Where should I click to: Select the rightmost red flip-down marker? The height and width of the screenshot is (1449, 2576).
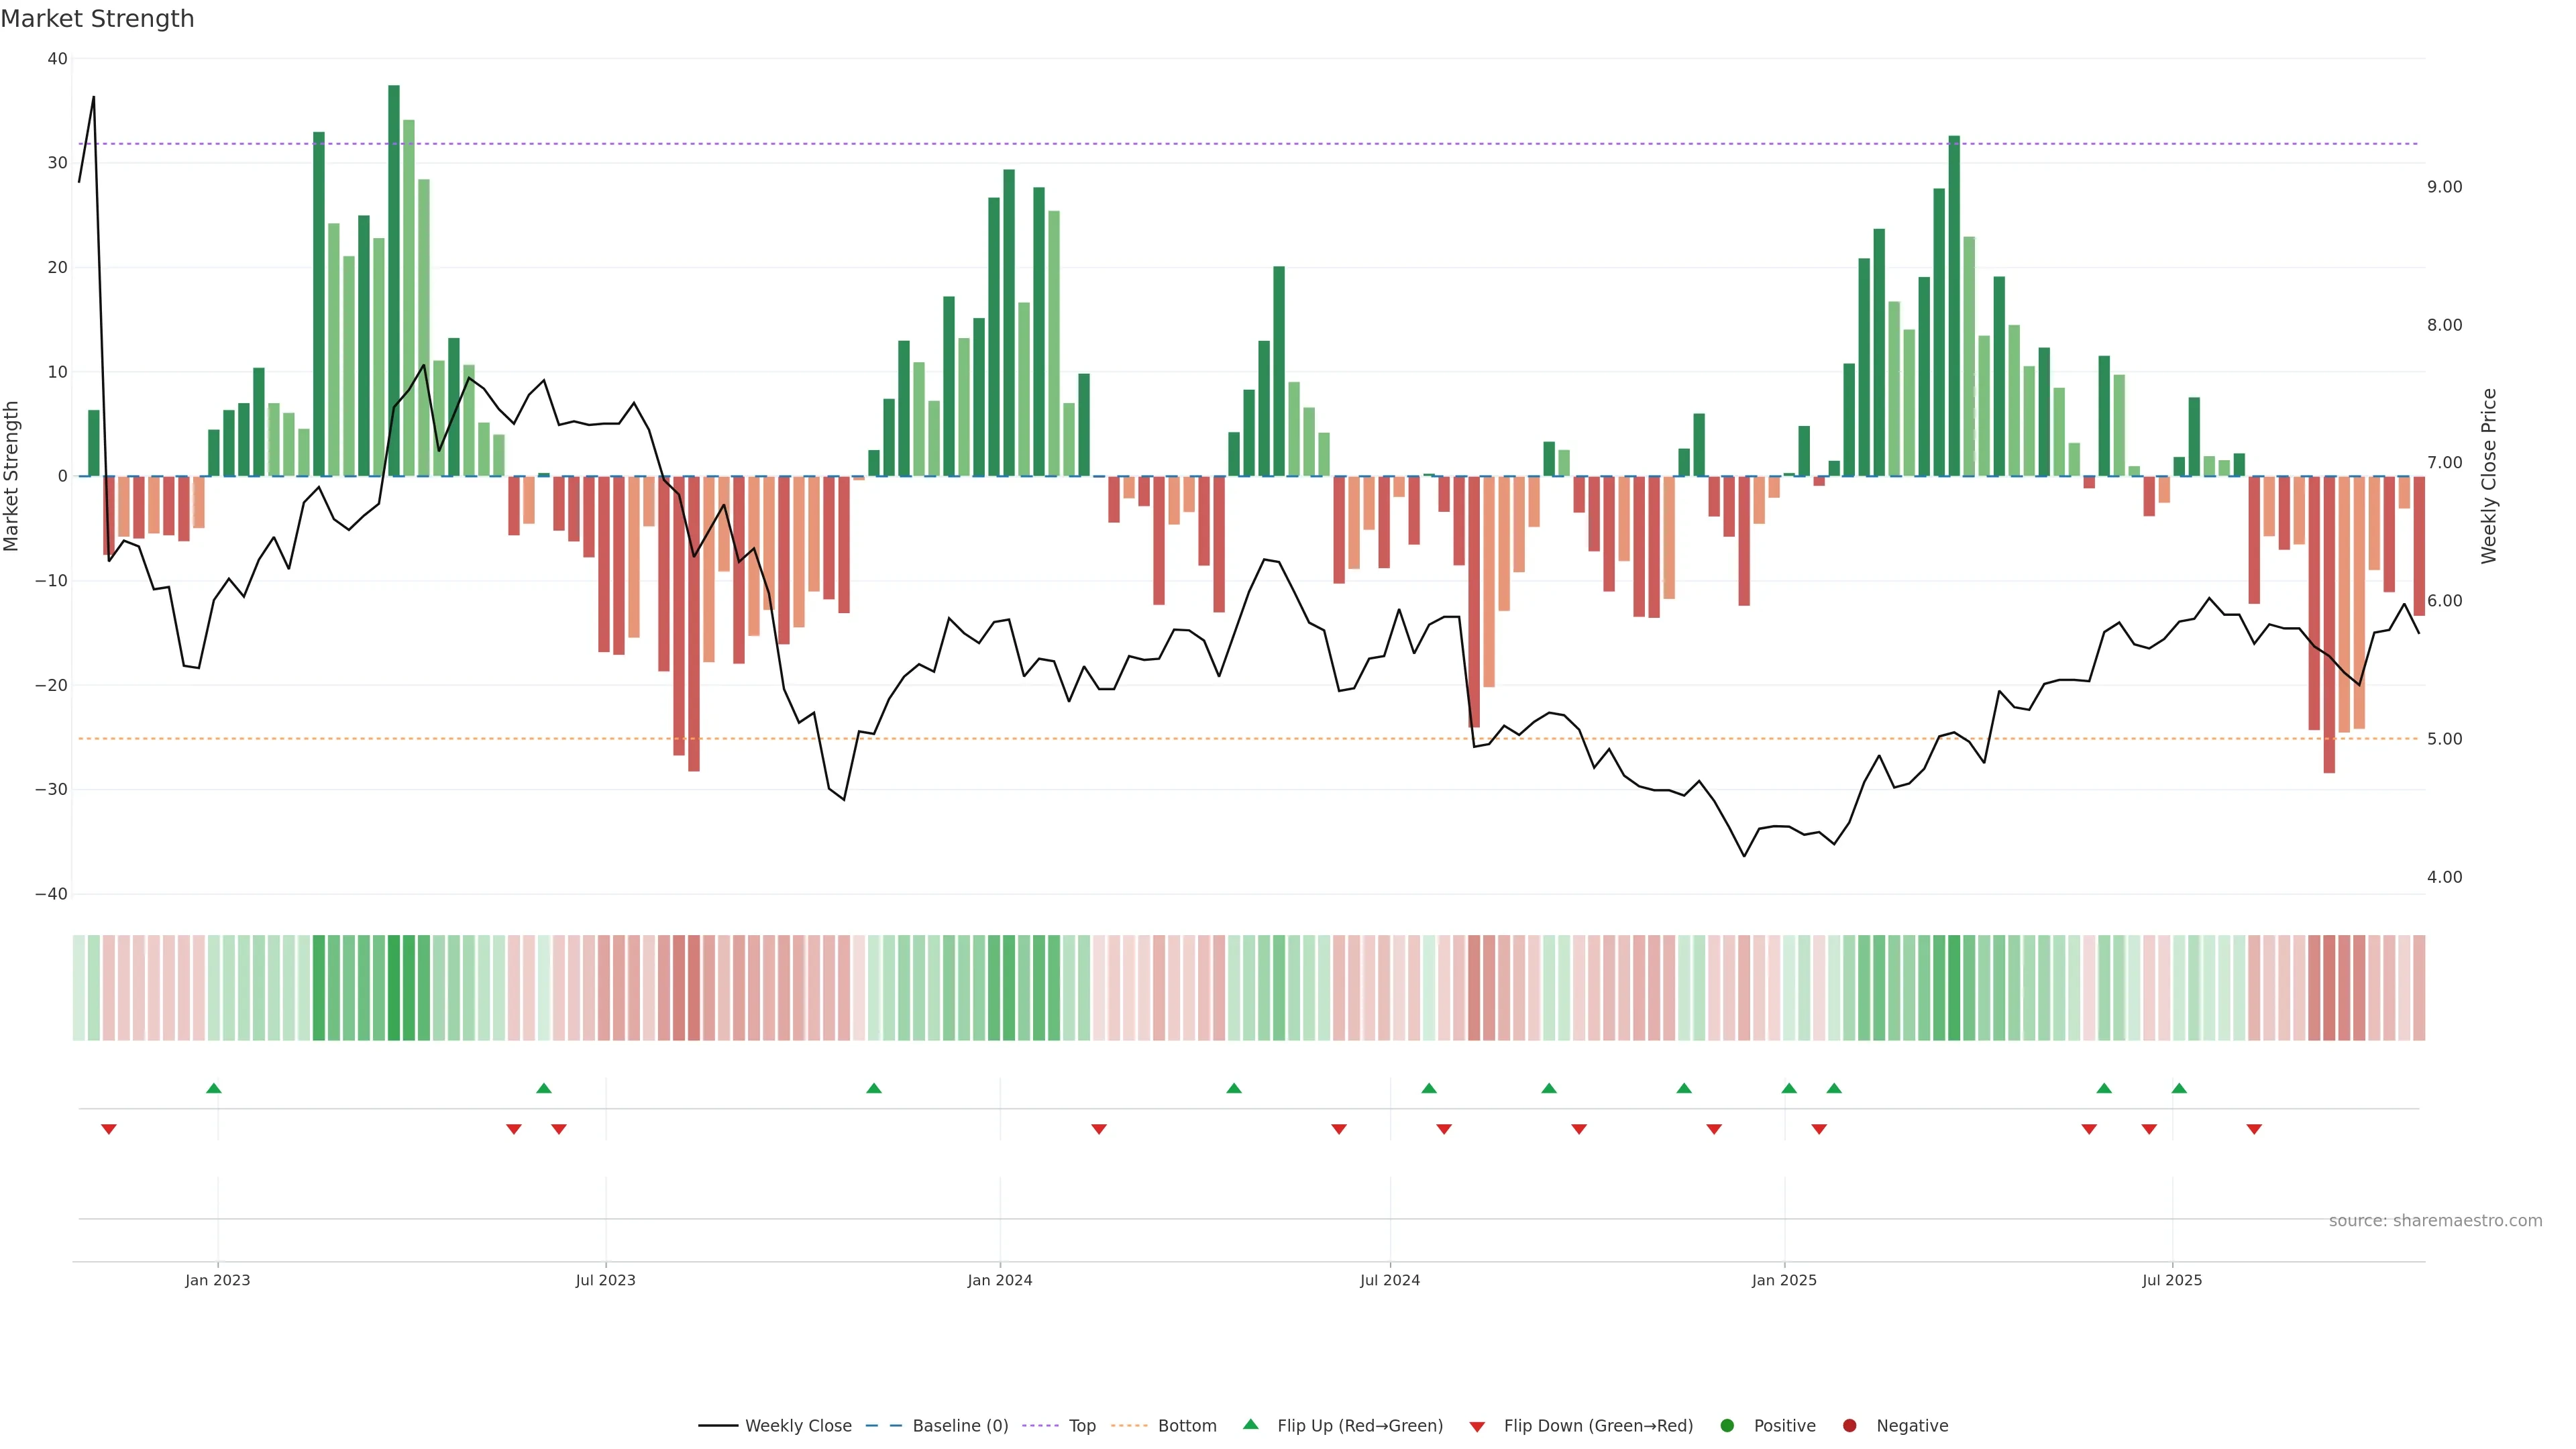(x=2254, y=1129)
